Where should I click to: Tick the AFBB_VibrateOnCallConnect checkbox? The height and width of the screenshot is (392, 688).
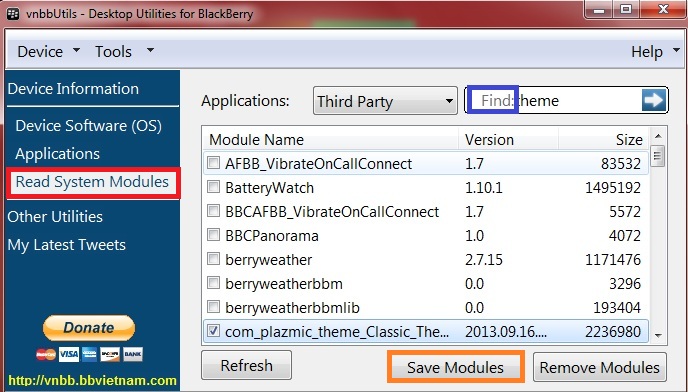pos(213,163)
